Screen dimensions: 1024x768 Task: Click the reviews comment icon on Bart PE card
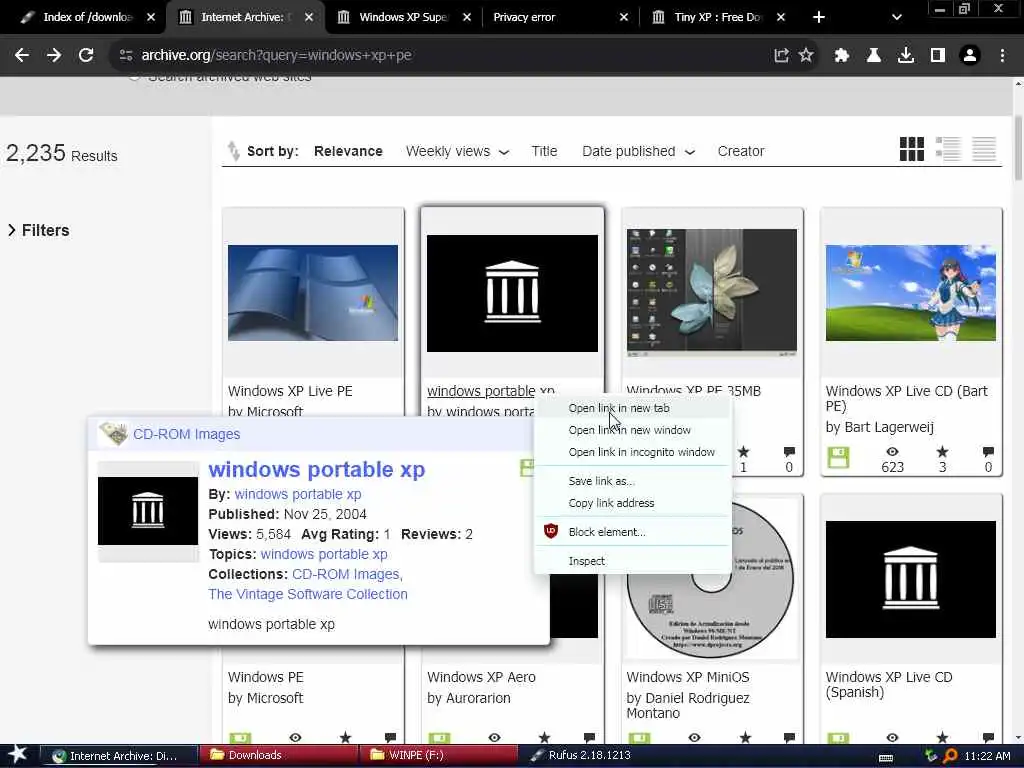pos(988,451)
